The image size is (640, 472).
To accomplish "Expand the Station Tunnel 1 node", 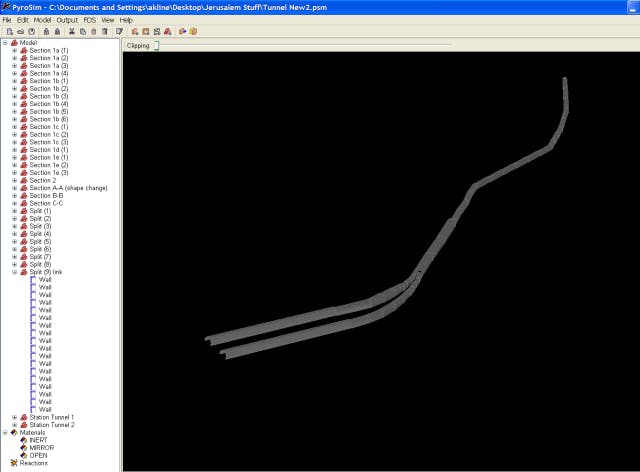I will tap(14, 417).
